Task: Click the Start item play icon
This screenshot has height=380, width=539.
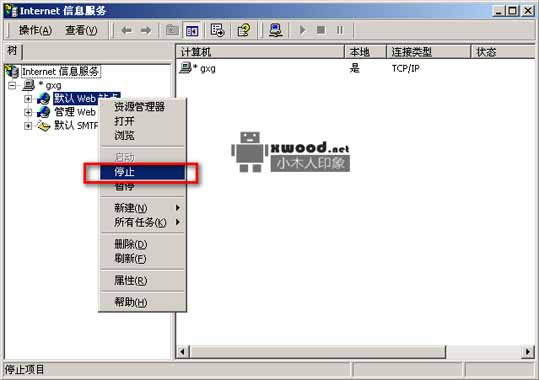Action: point(302,30)
